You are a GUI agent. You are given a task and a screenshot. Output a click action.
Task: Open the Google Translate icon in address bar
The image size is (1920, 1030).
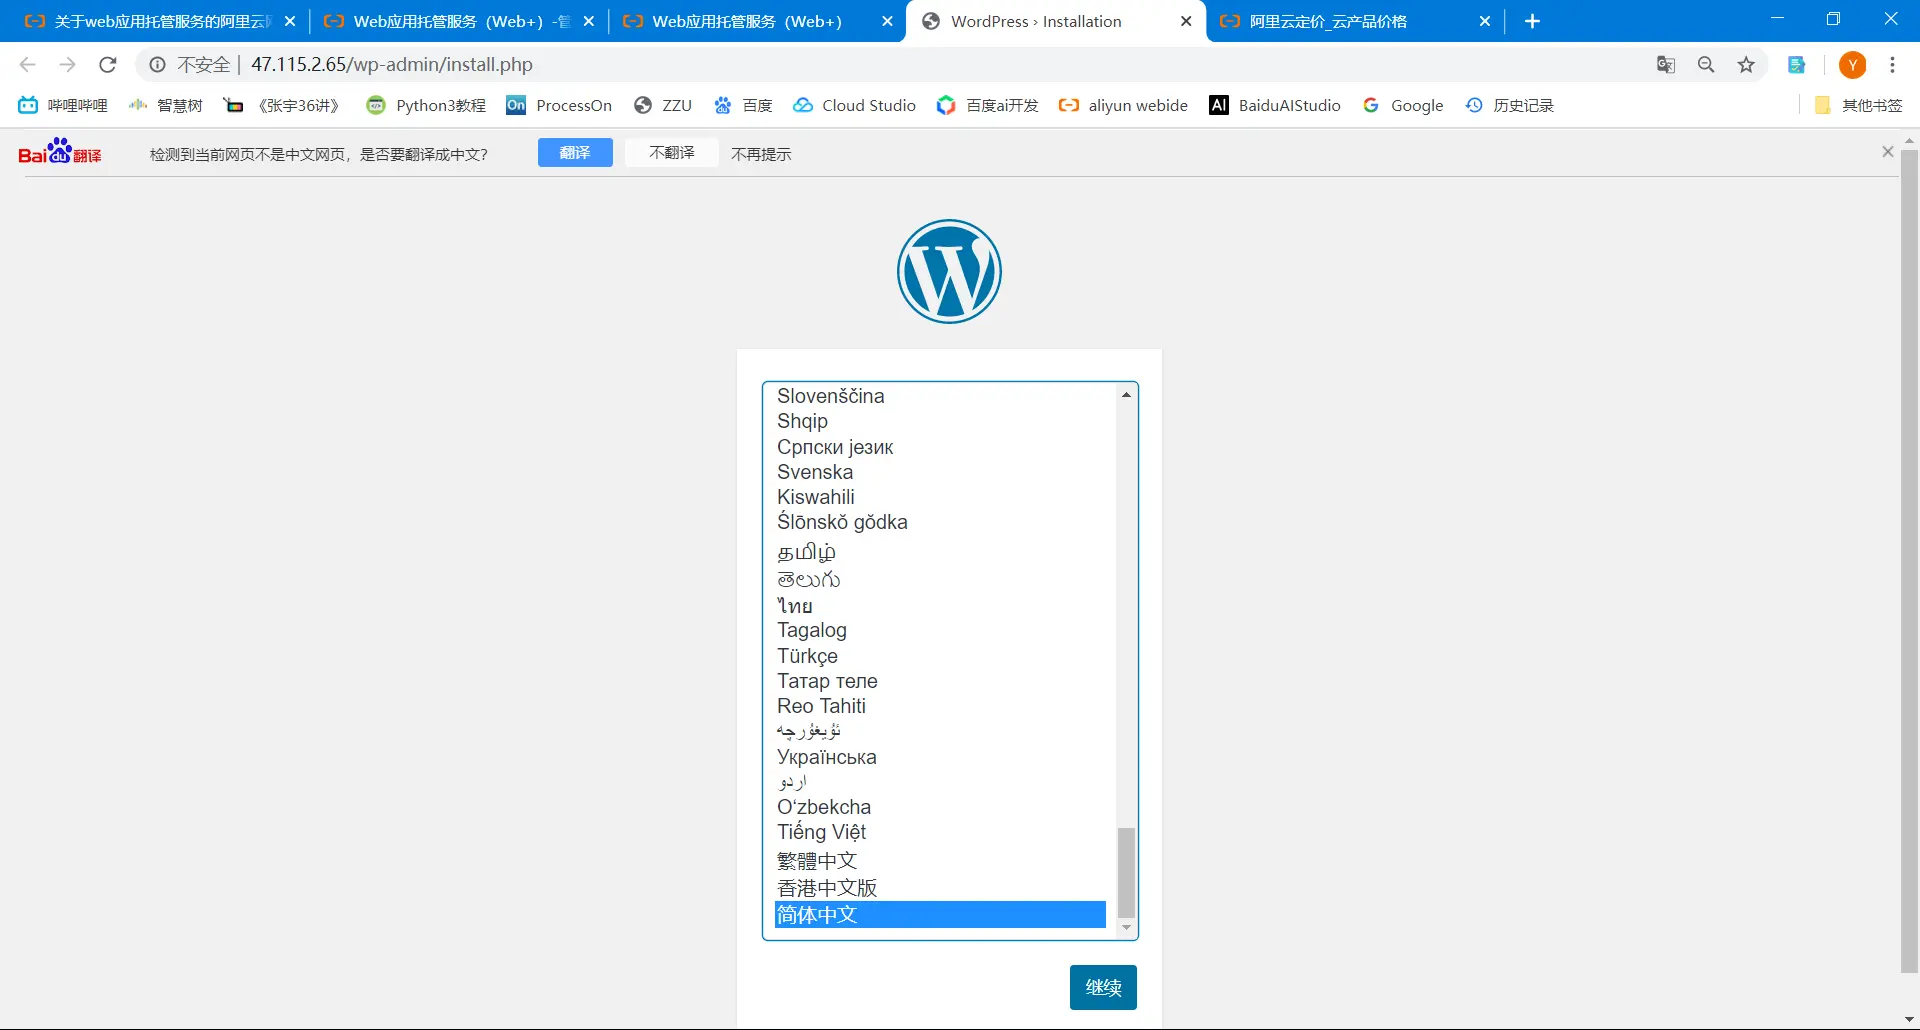[1666, 65]
